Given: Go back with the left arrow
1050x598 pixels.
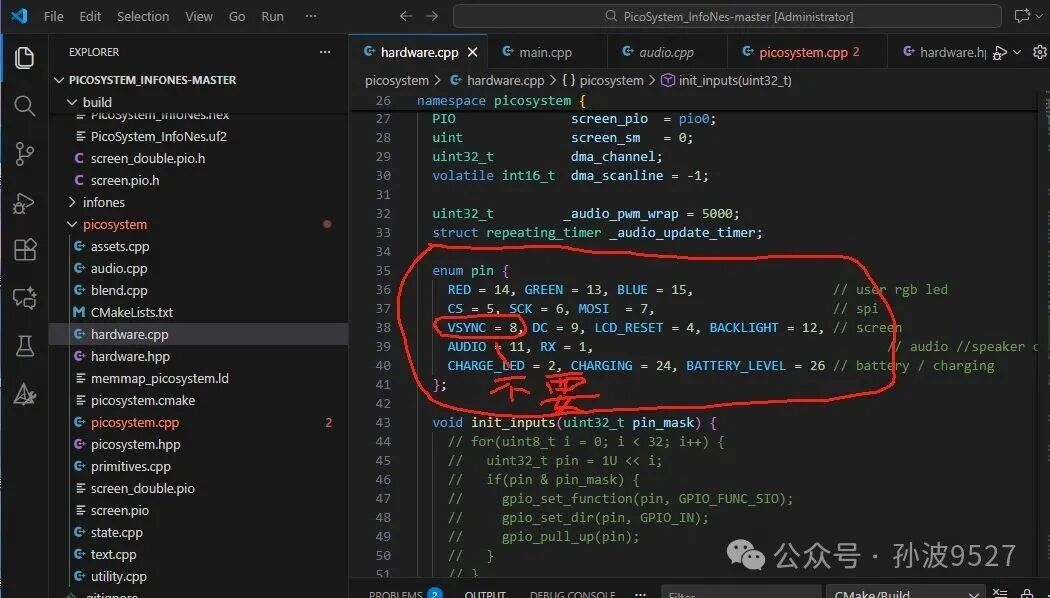Looking at the screenshot, I should (405, 16).
